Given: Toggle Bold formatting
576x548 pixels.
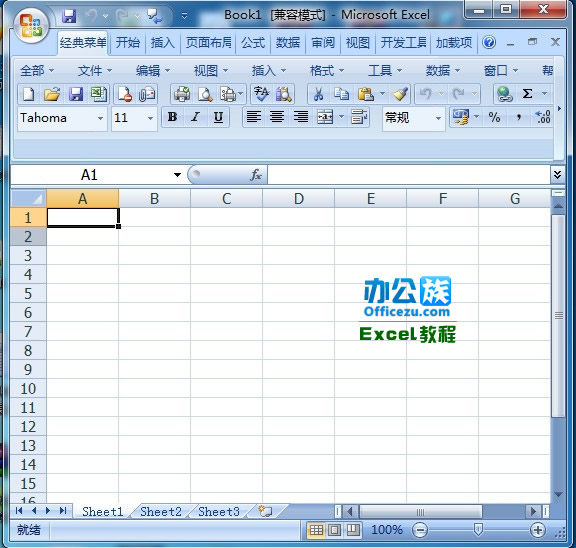Looking at the screenshot, I should click(x=172, y=117).
